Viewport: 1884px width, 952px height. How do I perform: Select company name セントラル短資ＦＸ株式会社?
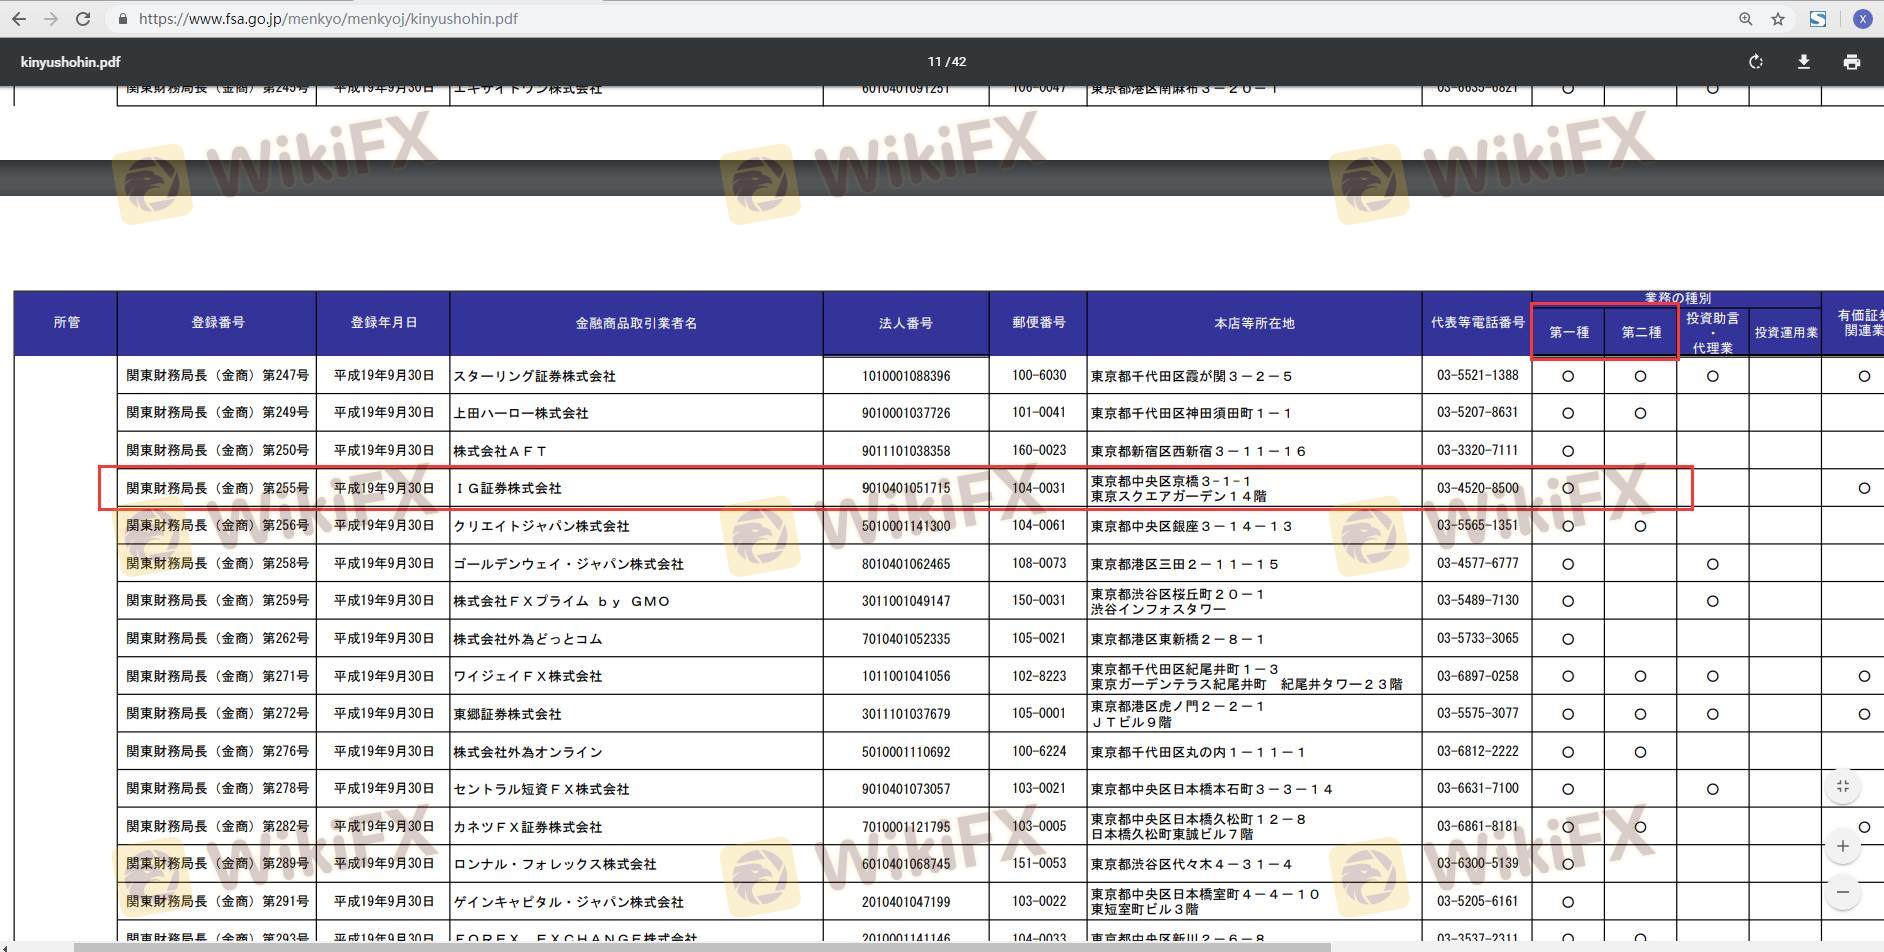click(541, 789)
